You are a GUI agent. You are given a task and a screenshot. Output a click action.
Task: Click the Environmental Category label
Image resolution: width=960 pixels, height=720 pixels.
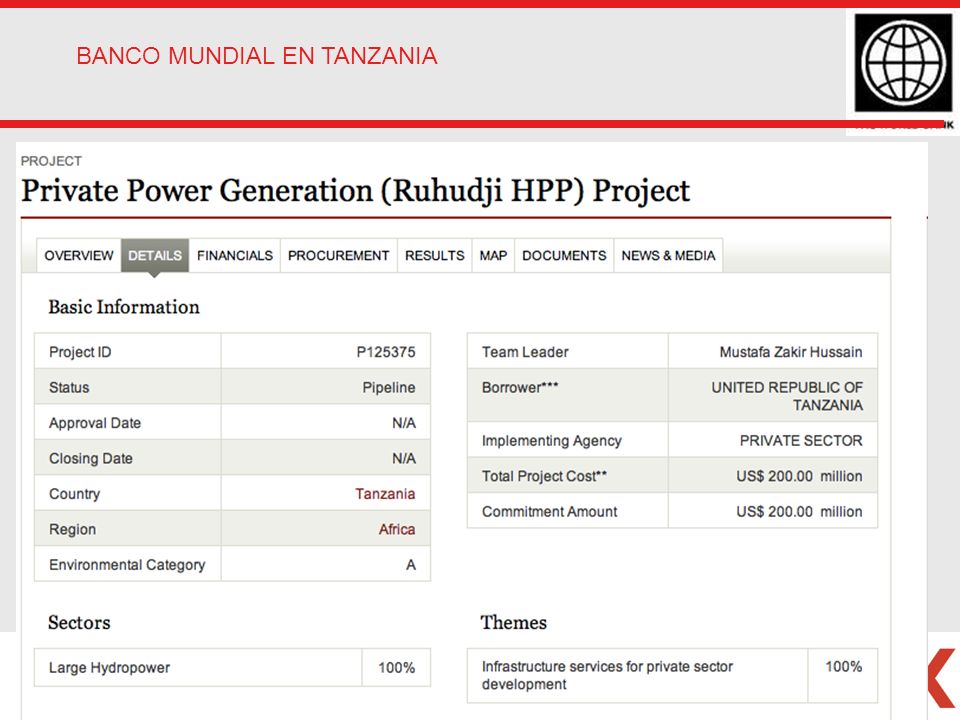(127, 564)
